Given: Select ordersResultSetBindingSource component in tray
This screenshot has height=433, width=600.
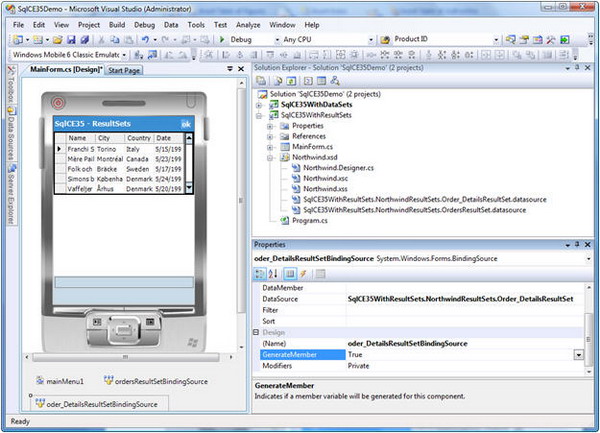Looking at the screenshot, I should pos(156,381).
